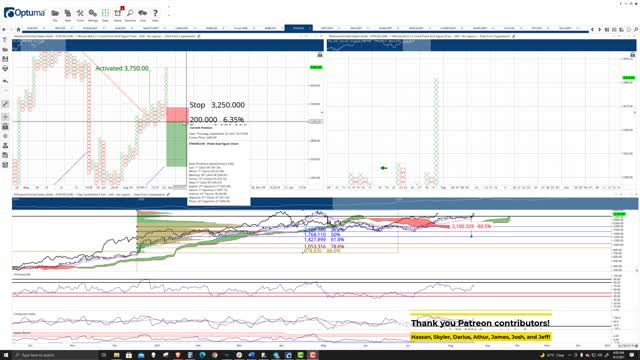Click the green Data icon
The image size is (640, 360).
tap(105, 14)
